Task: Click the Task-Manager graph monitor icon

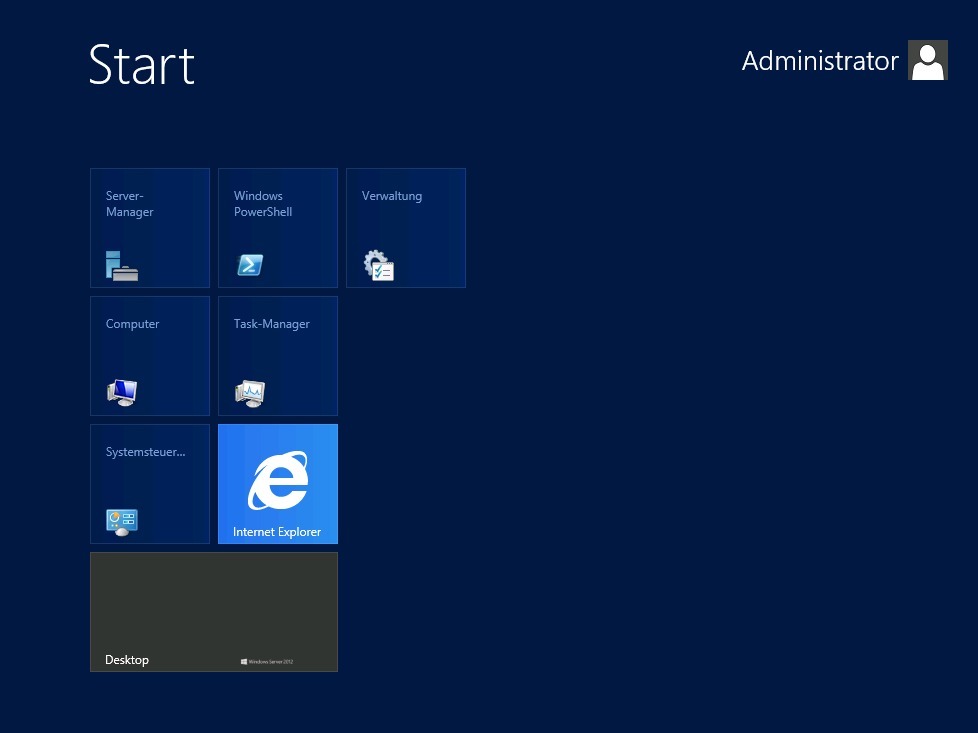Action: pos(249,393)
